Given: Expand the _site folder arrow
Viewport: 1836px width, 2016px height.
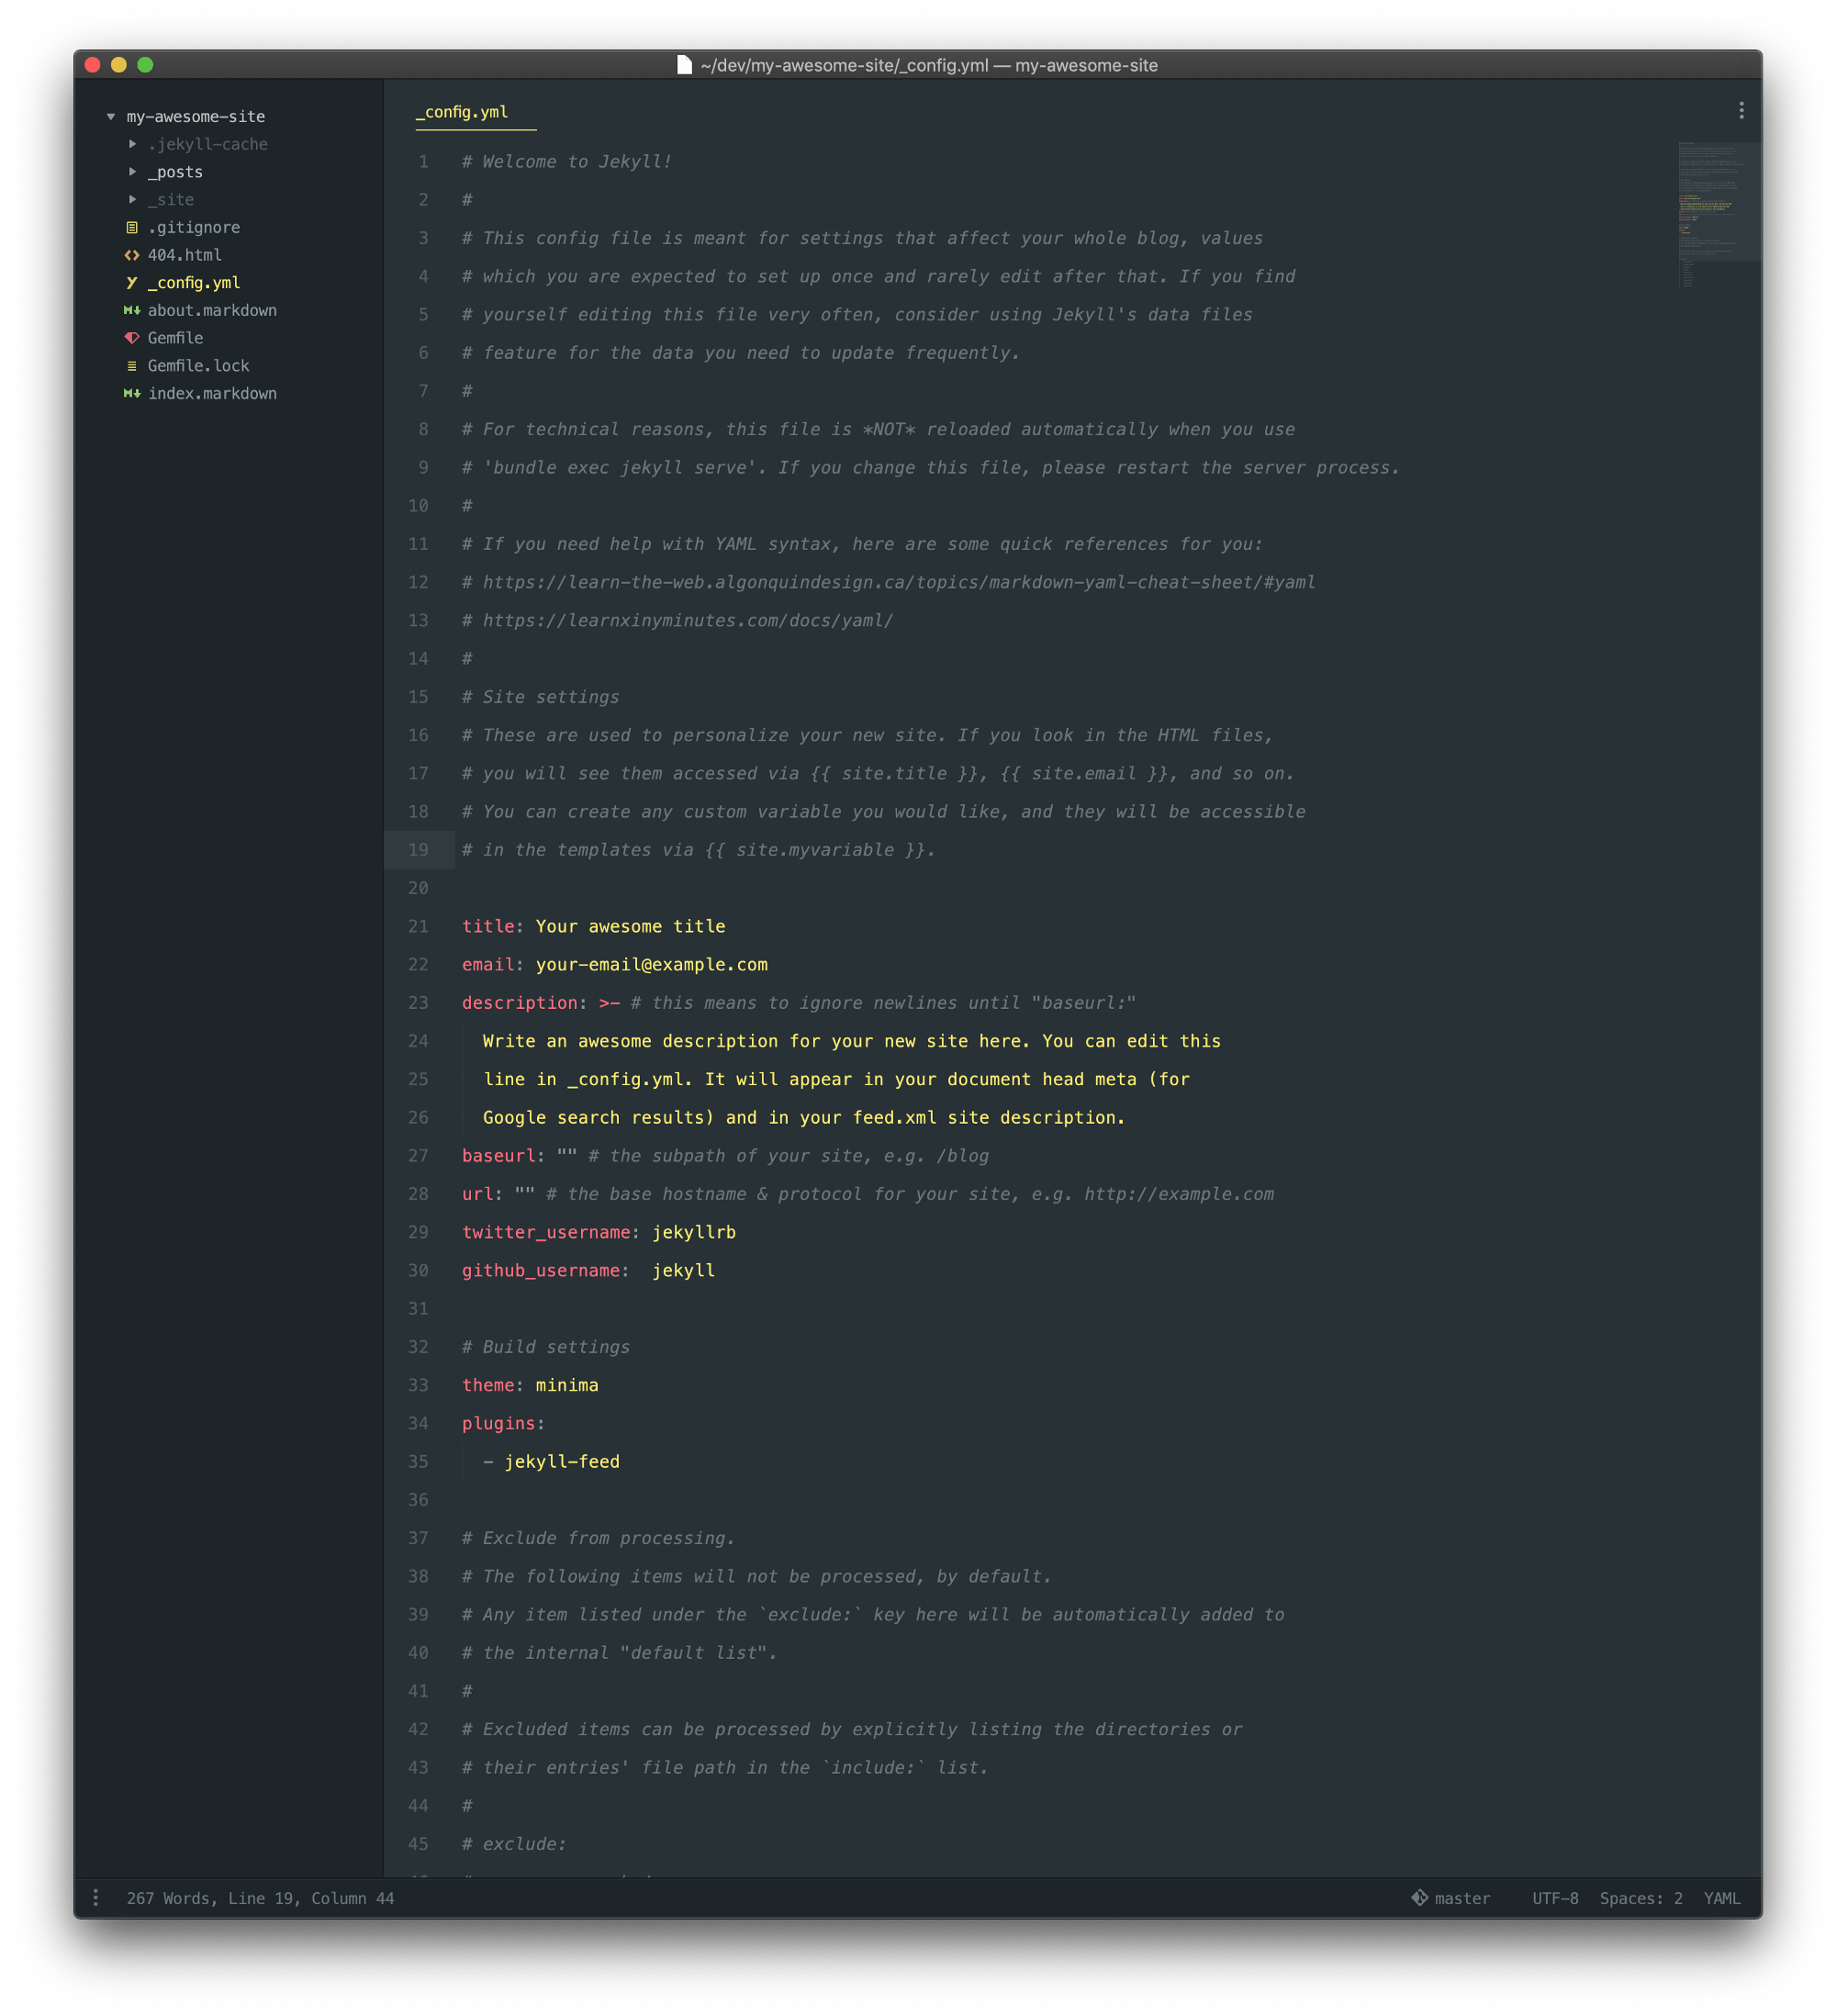Looking at the screenshot, I should click(x=132, y=199).
